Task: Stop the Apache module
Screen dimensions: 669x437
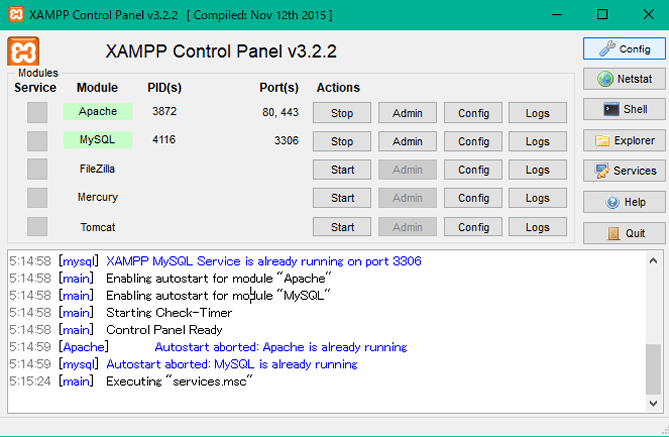Action: [342, 113]
